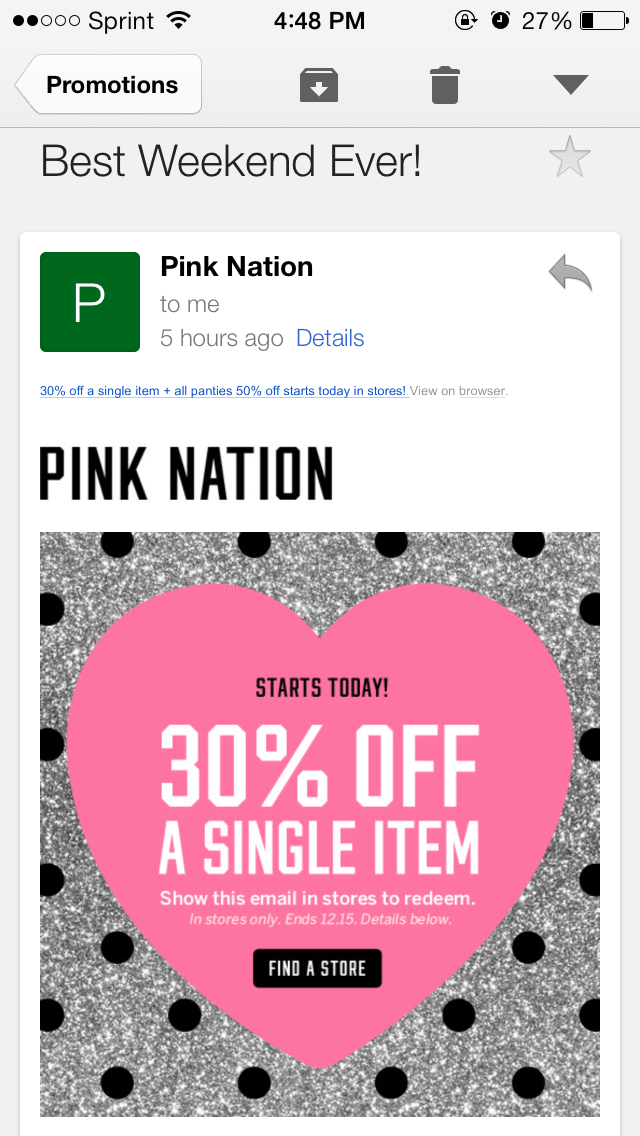Go back to Promotions
Image resolution: width=640 pixels, height=1136 pixels.
pyautogui.click(x=109, y=85)
